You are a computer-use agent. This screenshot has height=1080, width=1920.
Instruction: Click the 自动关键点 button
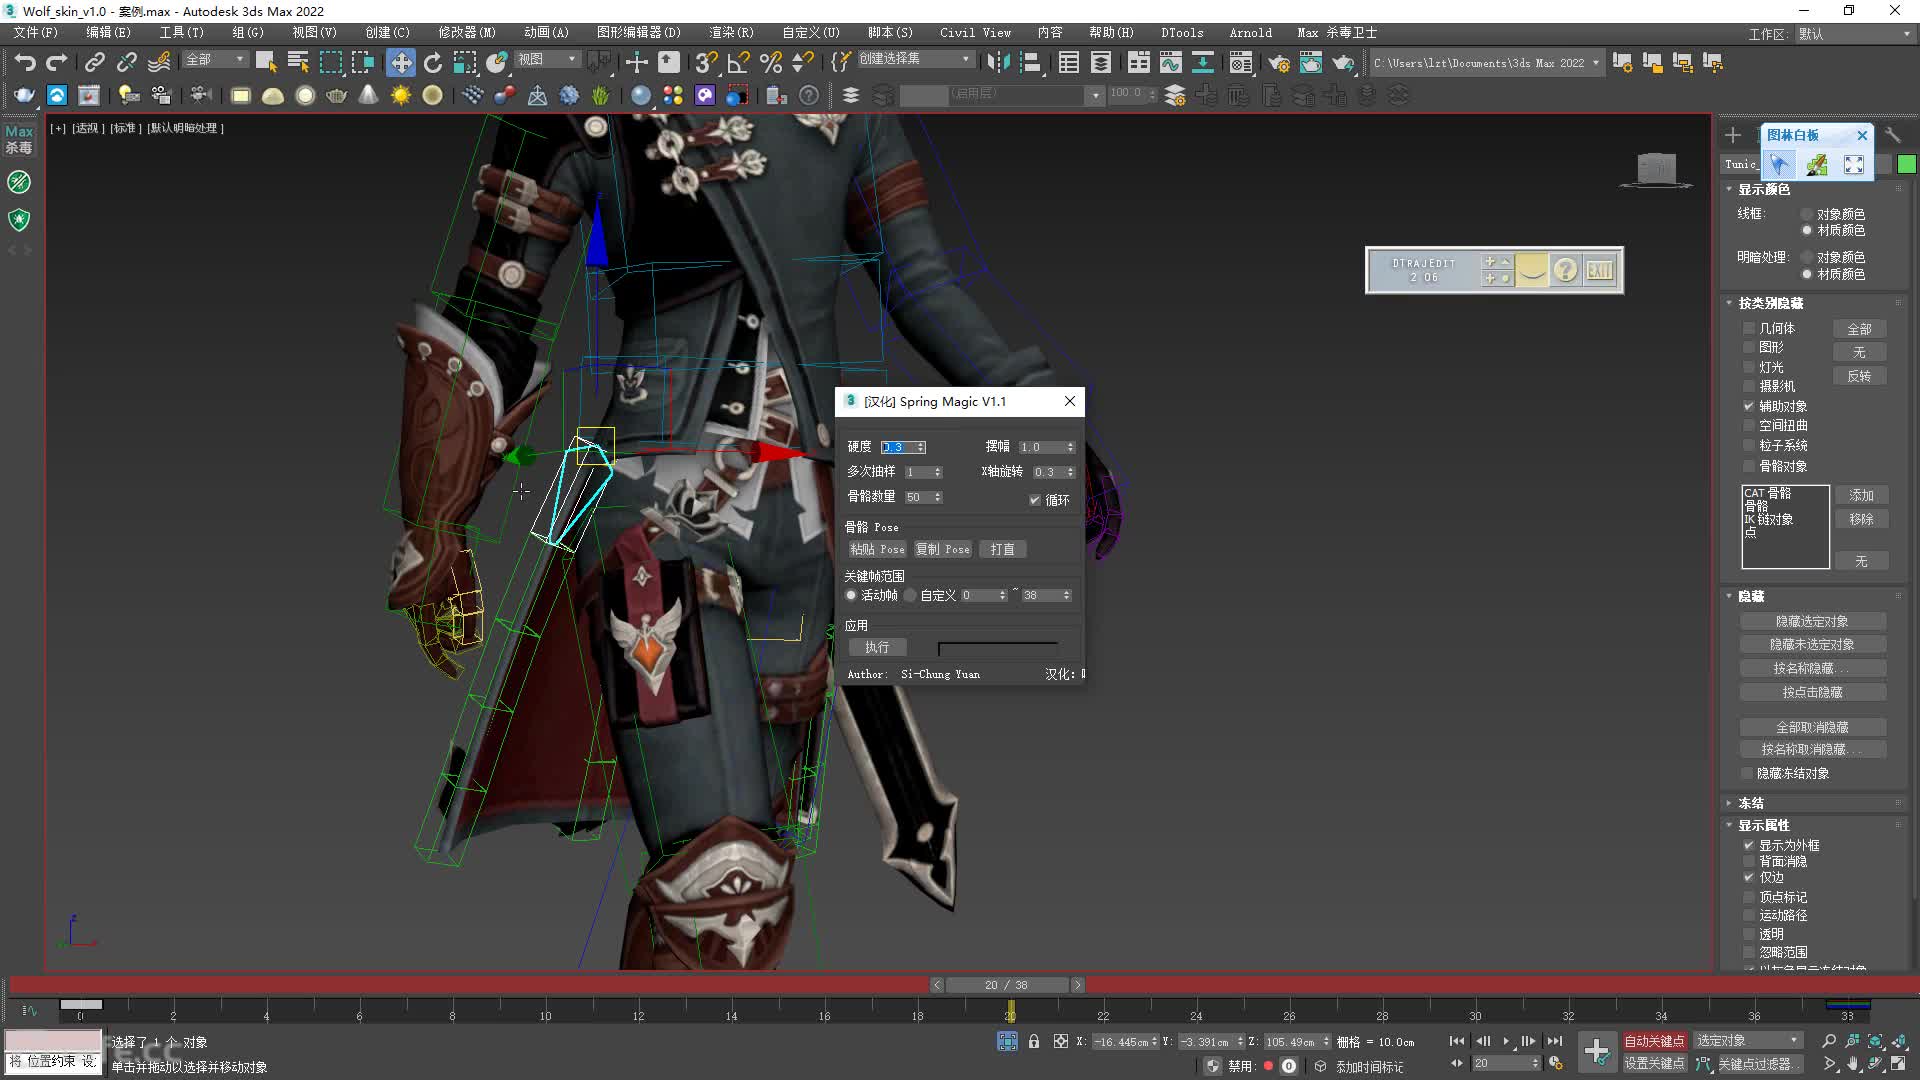(1654, 1041)
